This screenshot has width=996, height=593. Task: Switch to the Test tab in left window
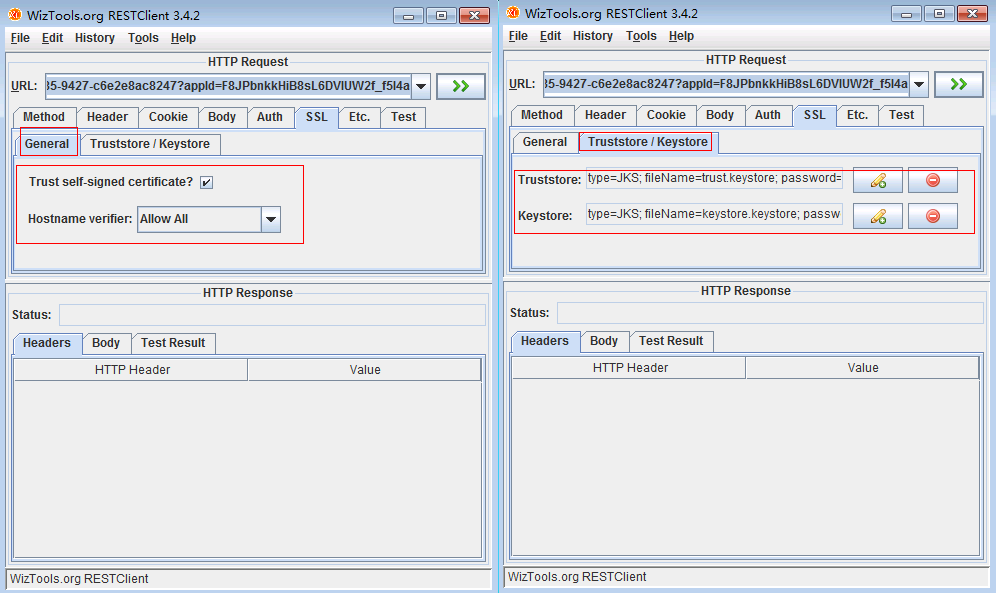pos(403,117)
